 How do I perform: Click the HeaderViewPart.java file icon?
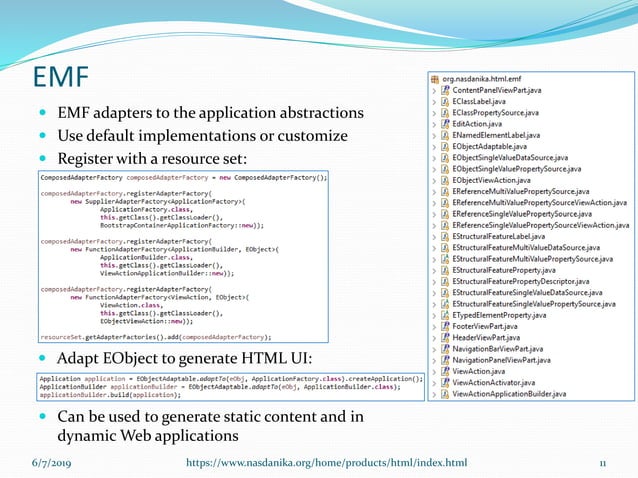pyautogui.click(x=444, y=337)
